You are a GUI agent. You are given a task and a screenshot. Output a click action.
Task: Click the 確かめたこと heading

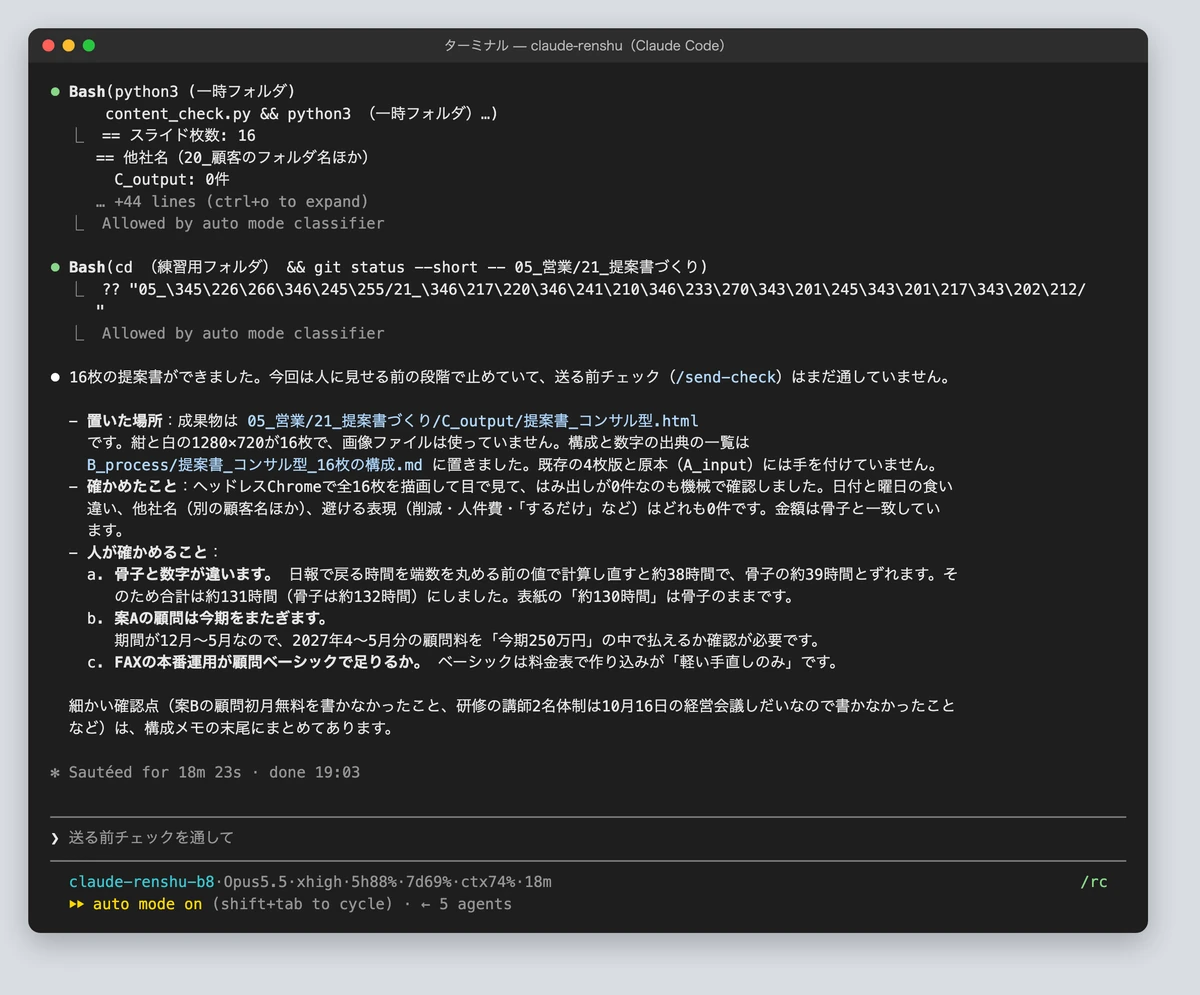click(x=132, y=487)
